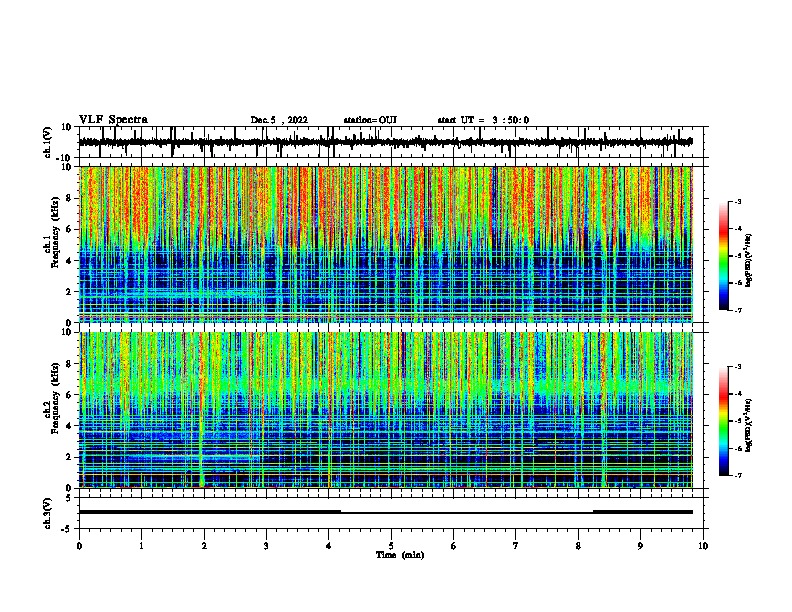Click the "-7" label on ch.1 color scale

click(737, 310)
